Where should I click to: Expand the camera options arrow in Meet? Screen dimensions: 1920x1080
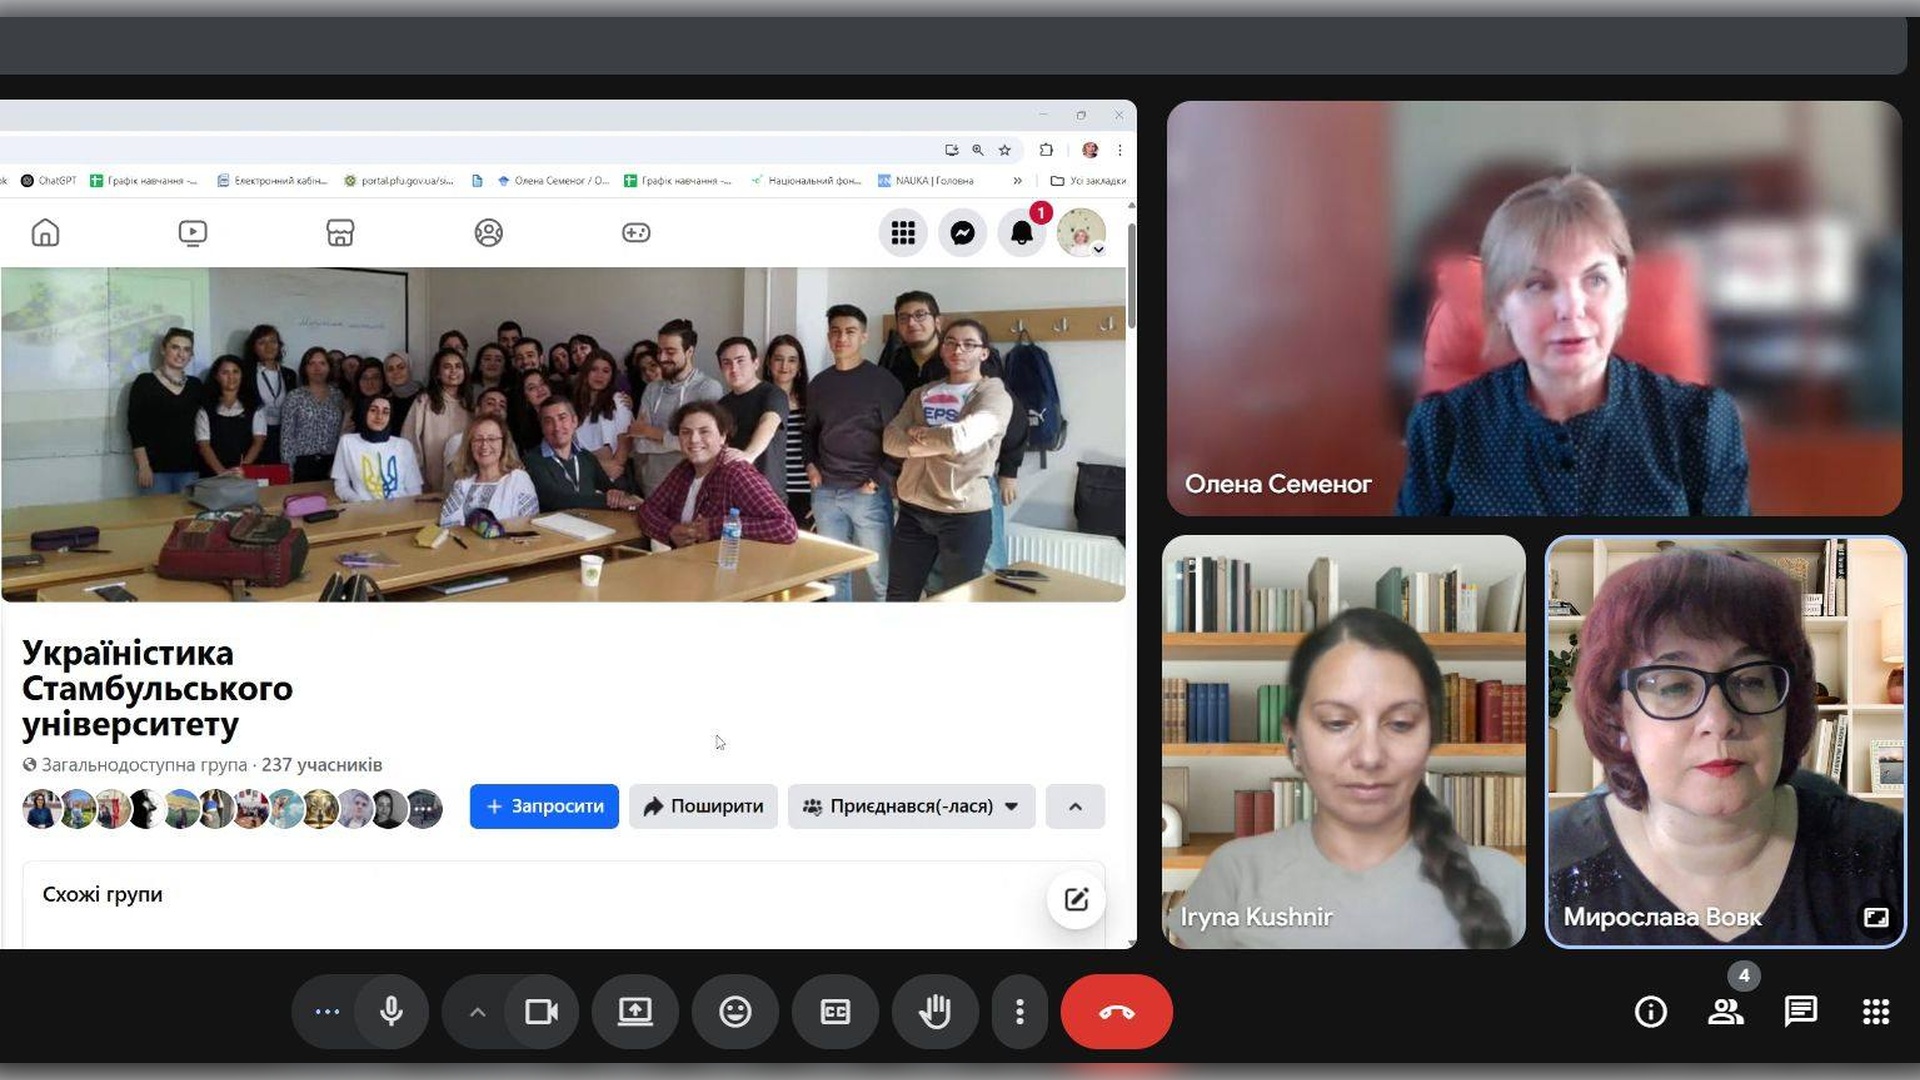tap(477, 1012)
